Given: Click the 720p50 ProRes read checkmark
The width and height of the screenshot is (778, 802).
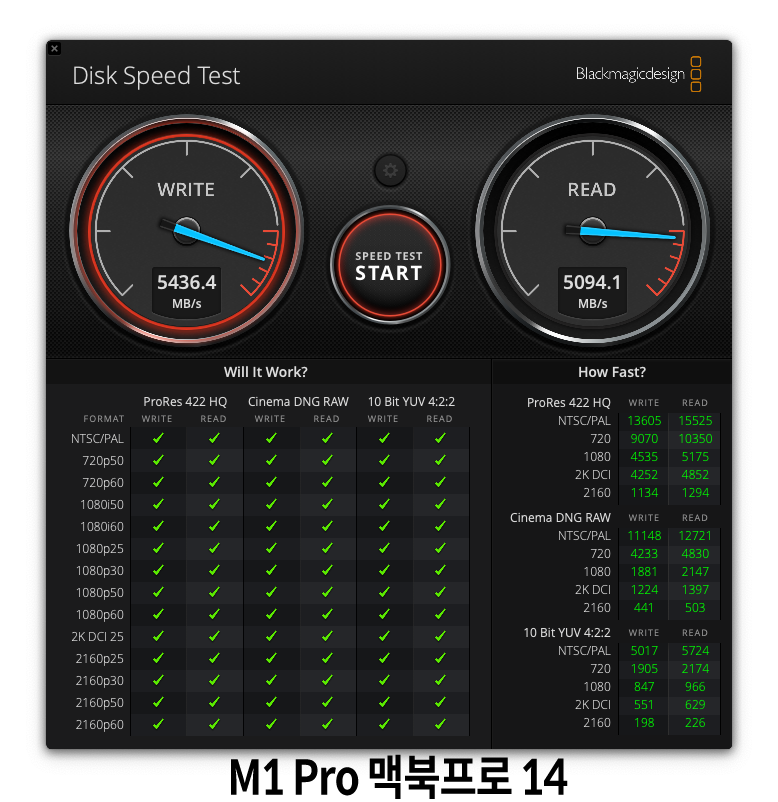Looking at the screenshot, I should pyautogui.click(x=214, y=460).
